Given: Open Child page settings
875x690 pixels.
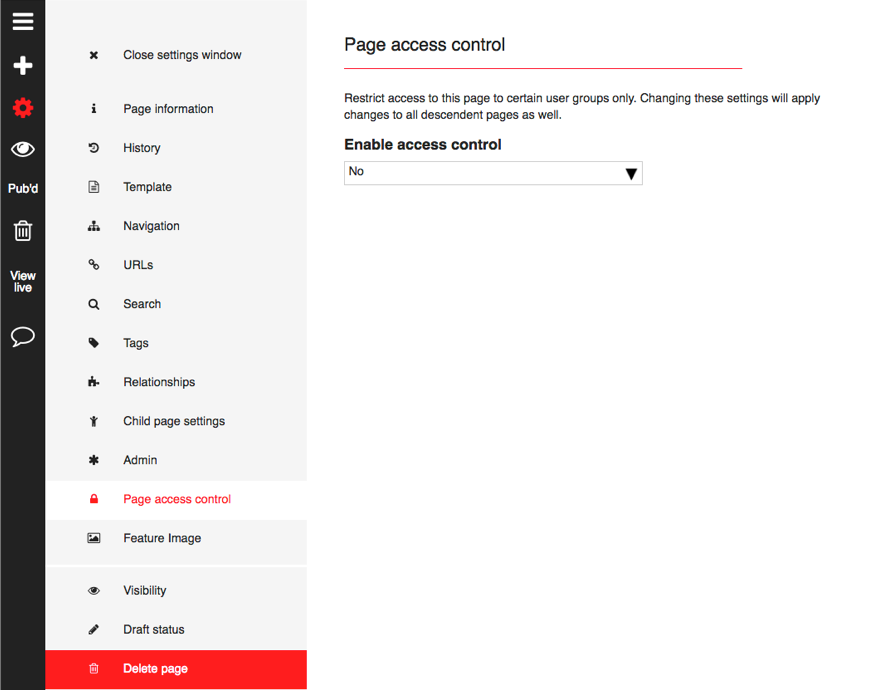Looking at the screenshot, I should (x=174, y=421).
